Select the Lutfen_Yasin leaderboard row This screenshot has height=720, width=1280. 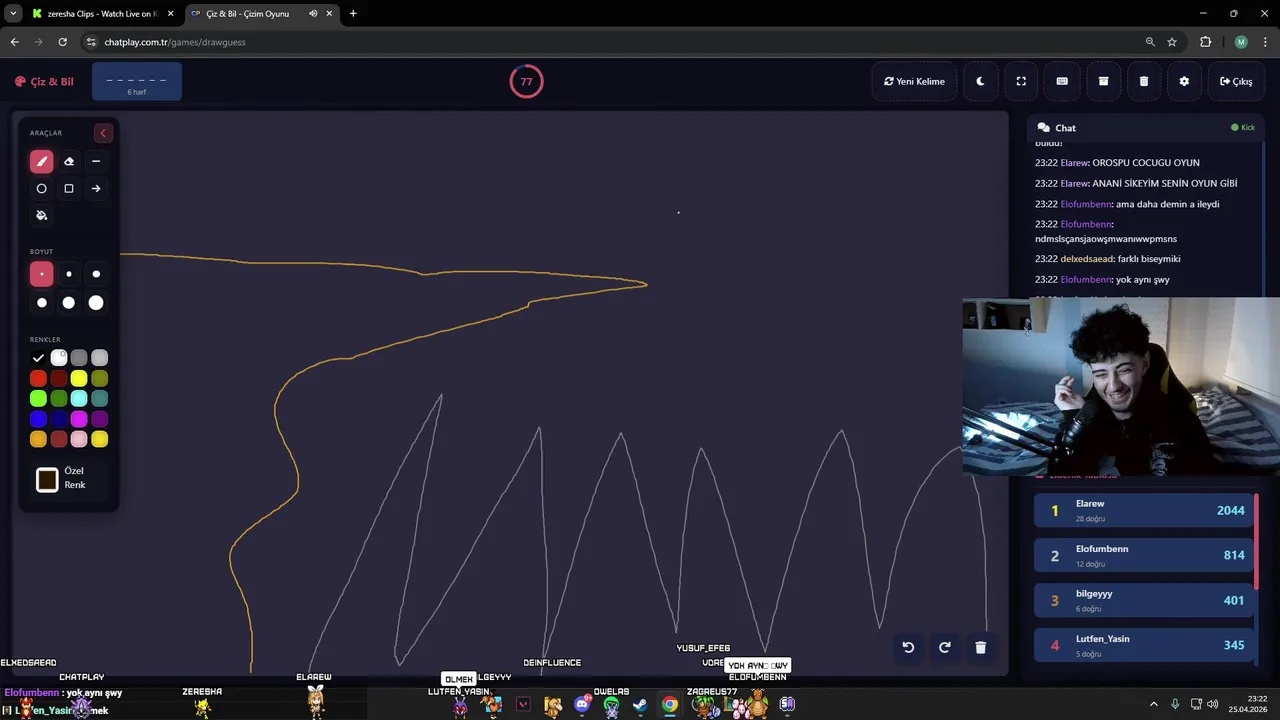(1144, 645)
